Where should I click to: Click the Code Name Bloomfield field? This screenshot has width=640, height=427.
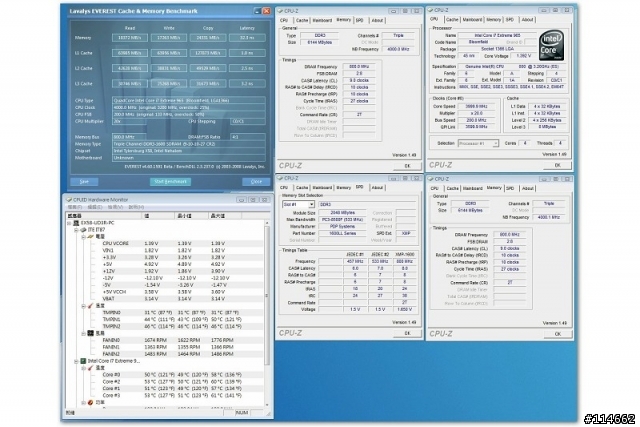[478, 42]
